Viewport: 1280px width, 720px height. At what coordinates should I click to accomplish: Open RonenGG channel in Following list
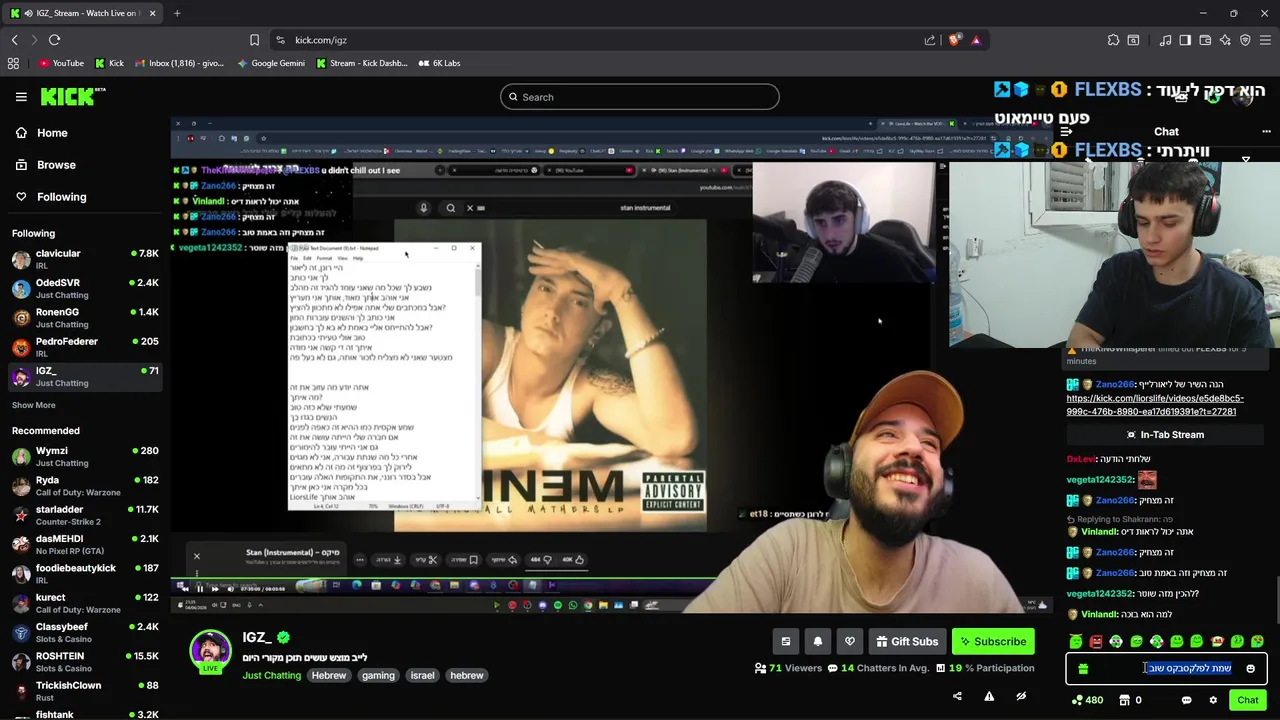click(x=85, y=318)
